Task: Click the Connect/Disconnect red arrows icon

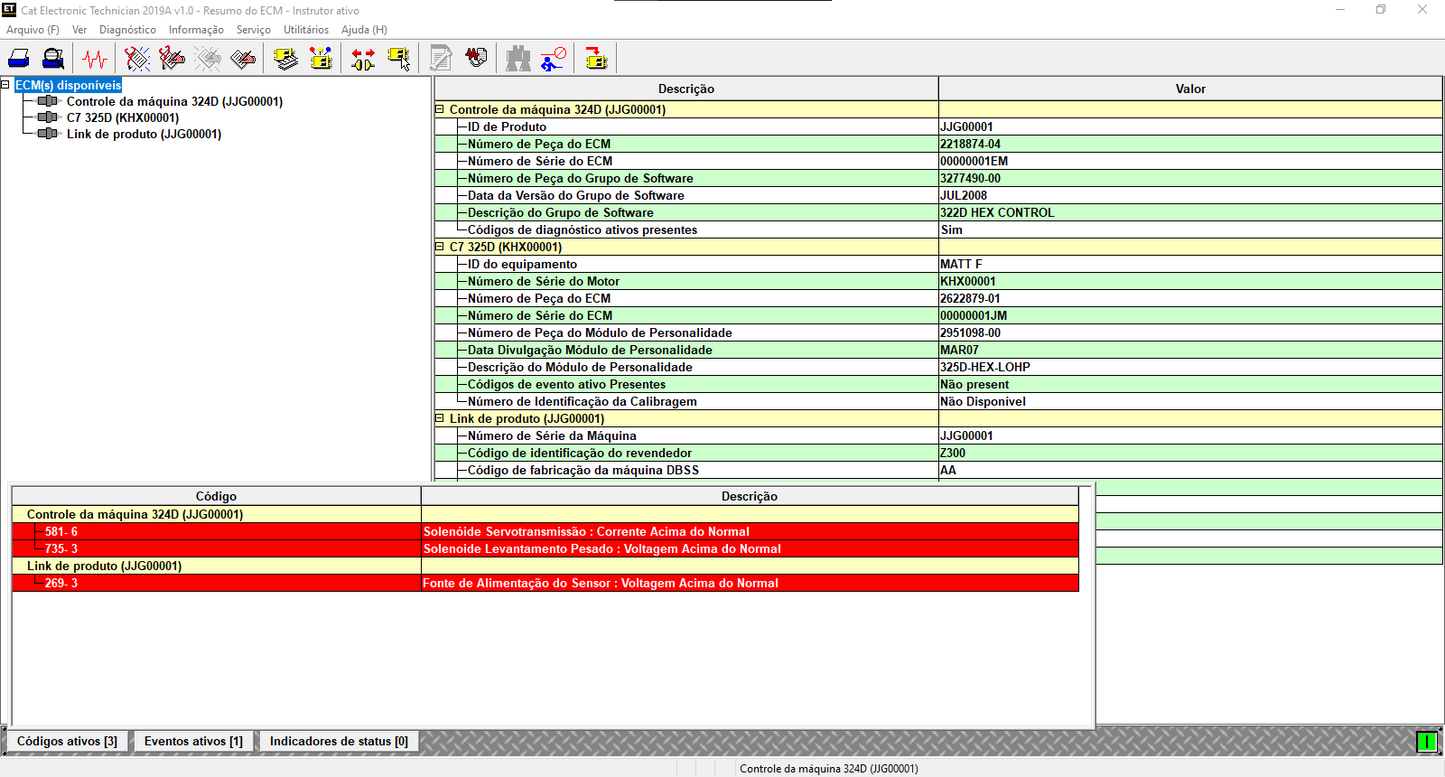Action: [x=362, y=59]
